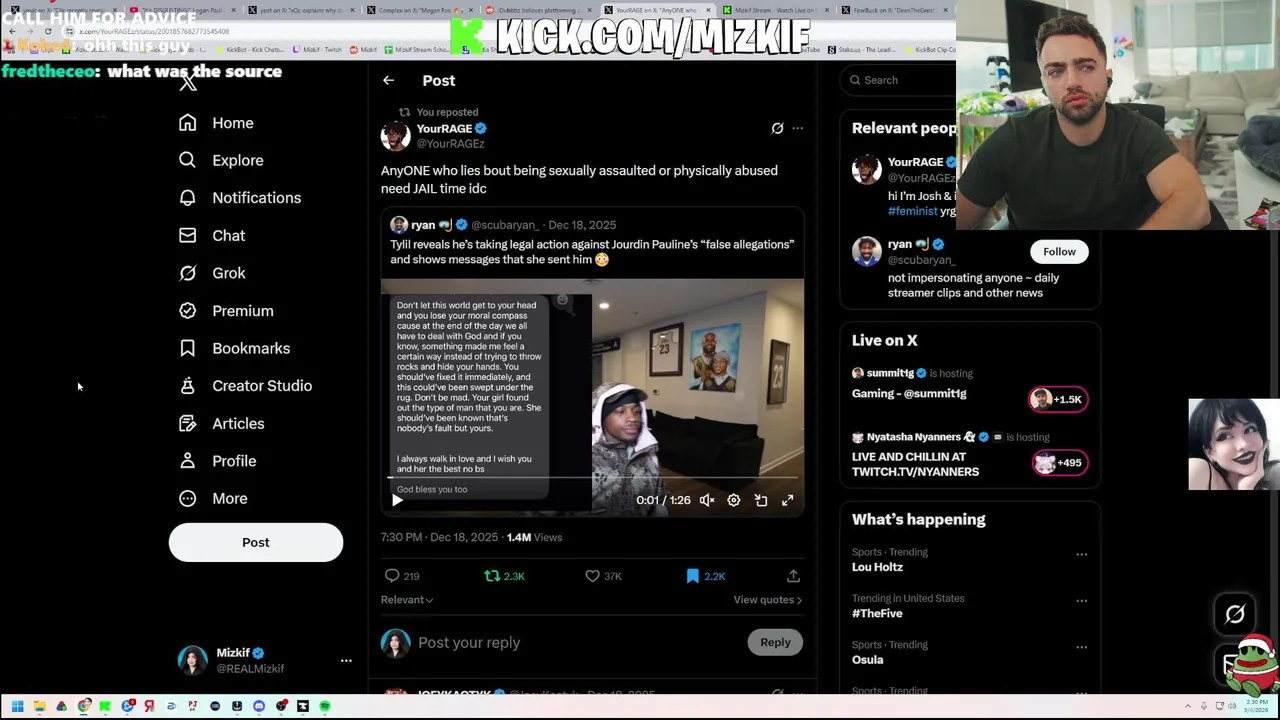Seek on the video progress bar
1280x720 pixels.
592,478
